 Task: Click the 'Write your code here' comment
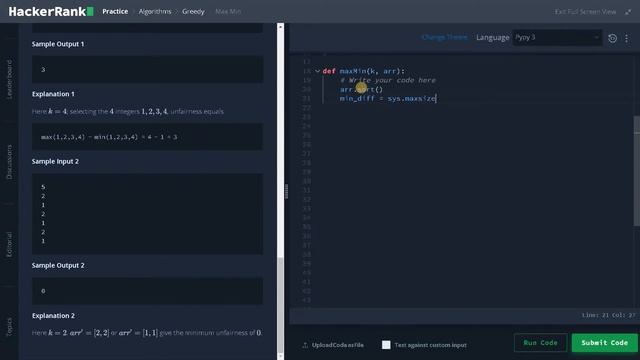(x=388, y=80)
